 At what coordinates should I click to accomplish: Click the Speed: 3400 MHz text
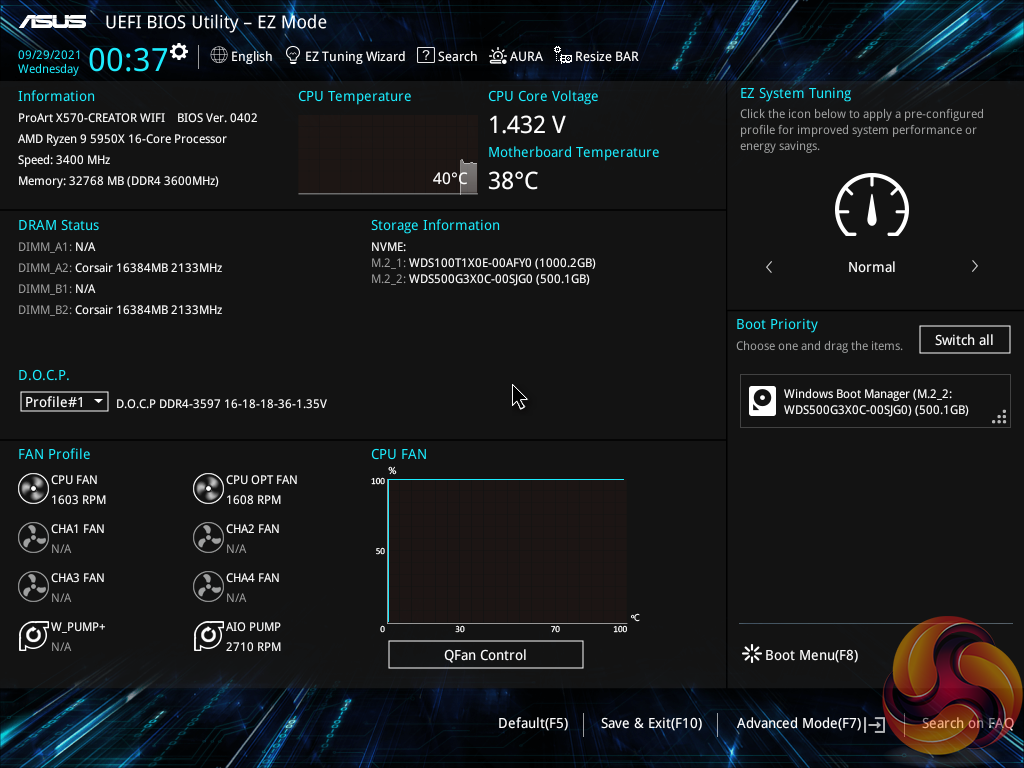[64, 160]
